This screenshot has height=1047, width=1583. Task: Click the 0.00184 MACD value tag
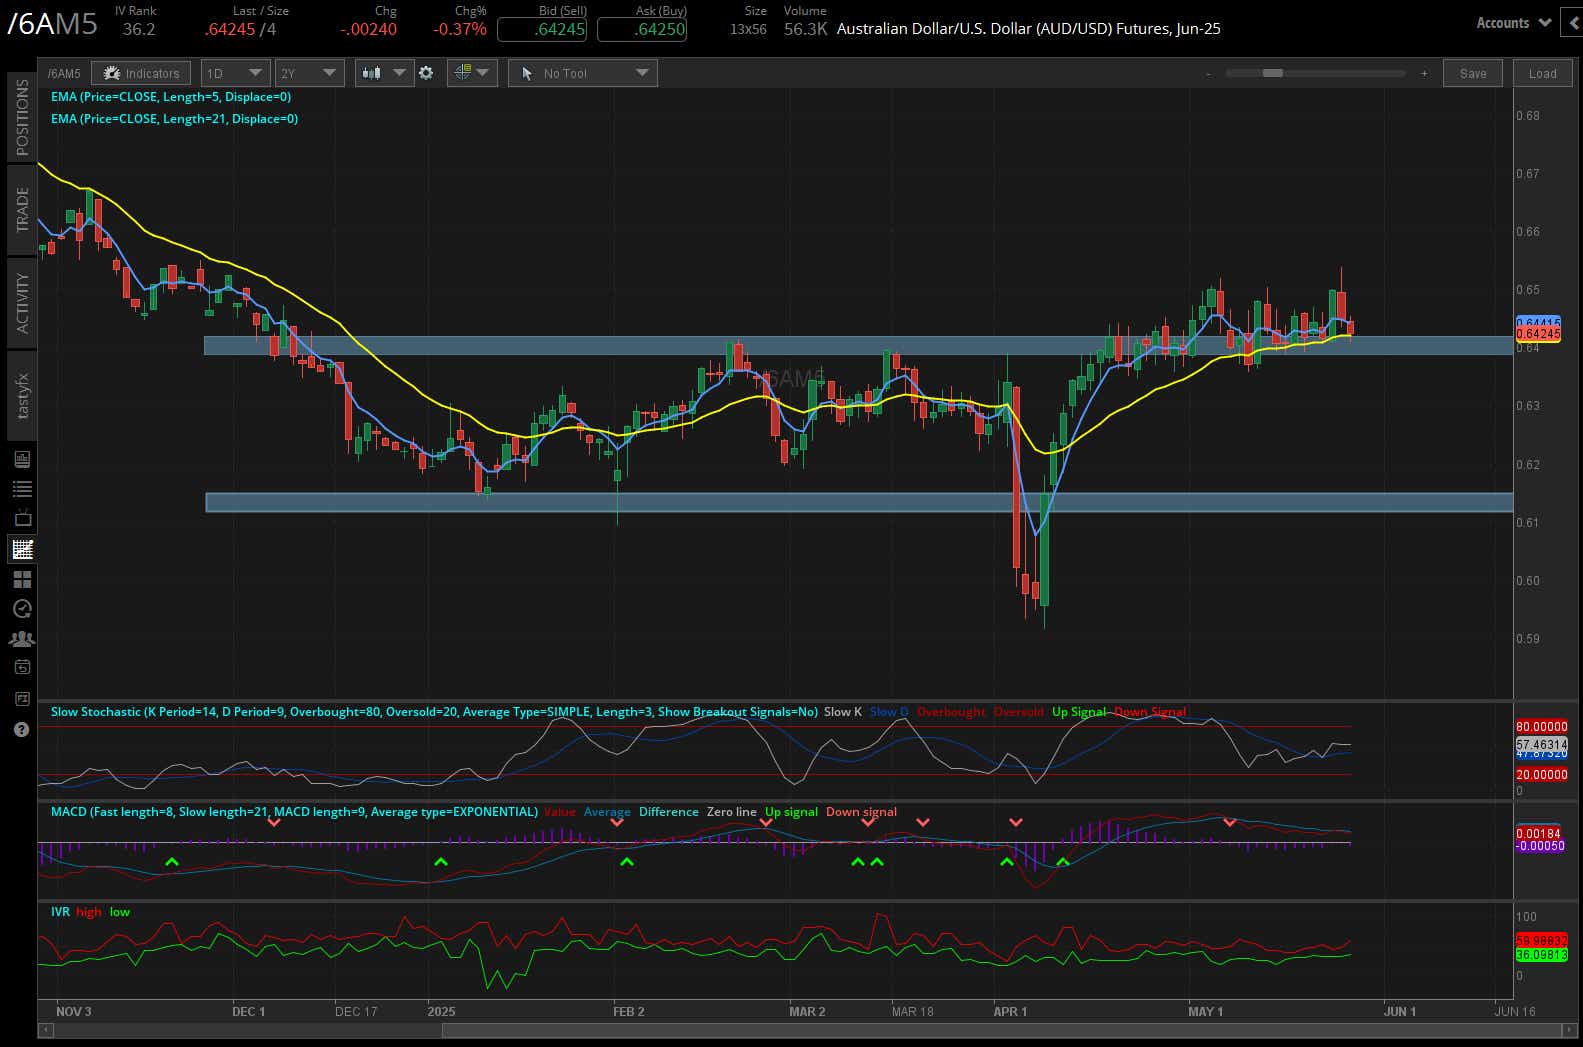[x=1538, y=833]
